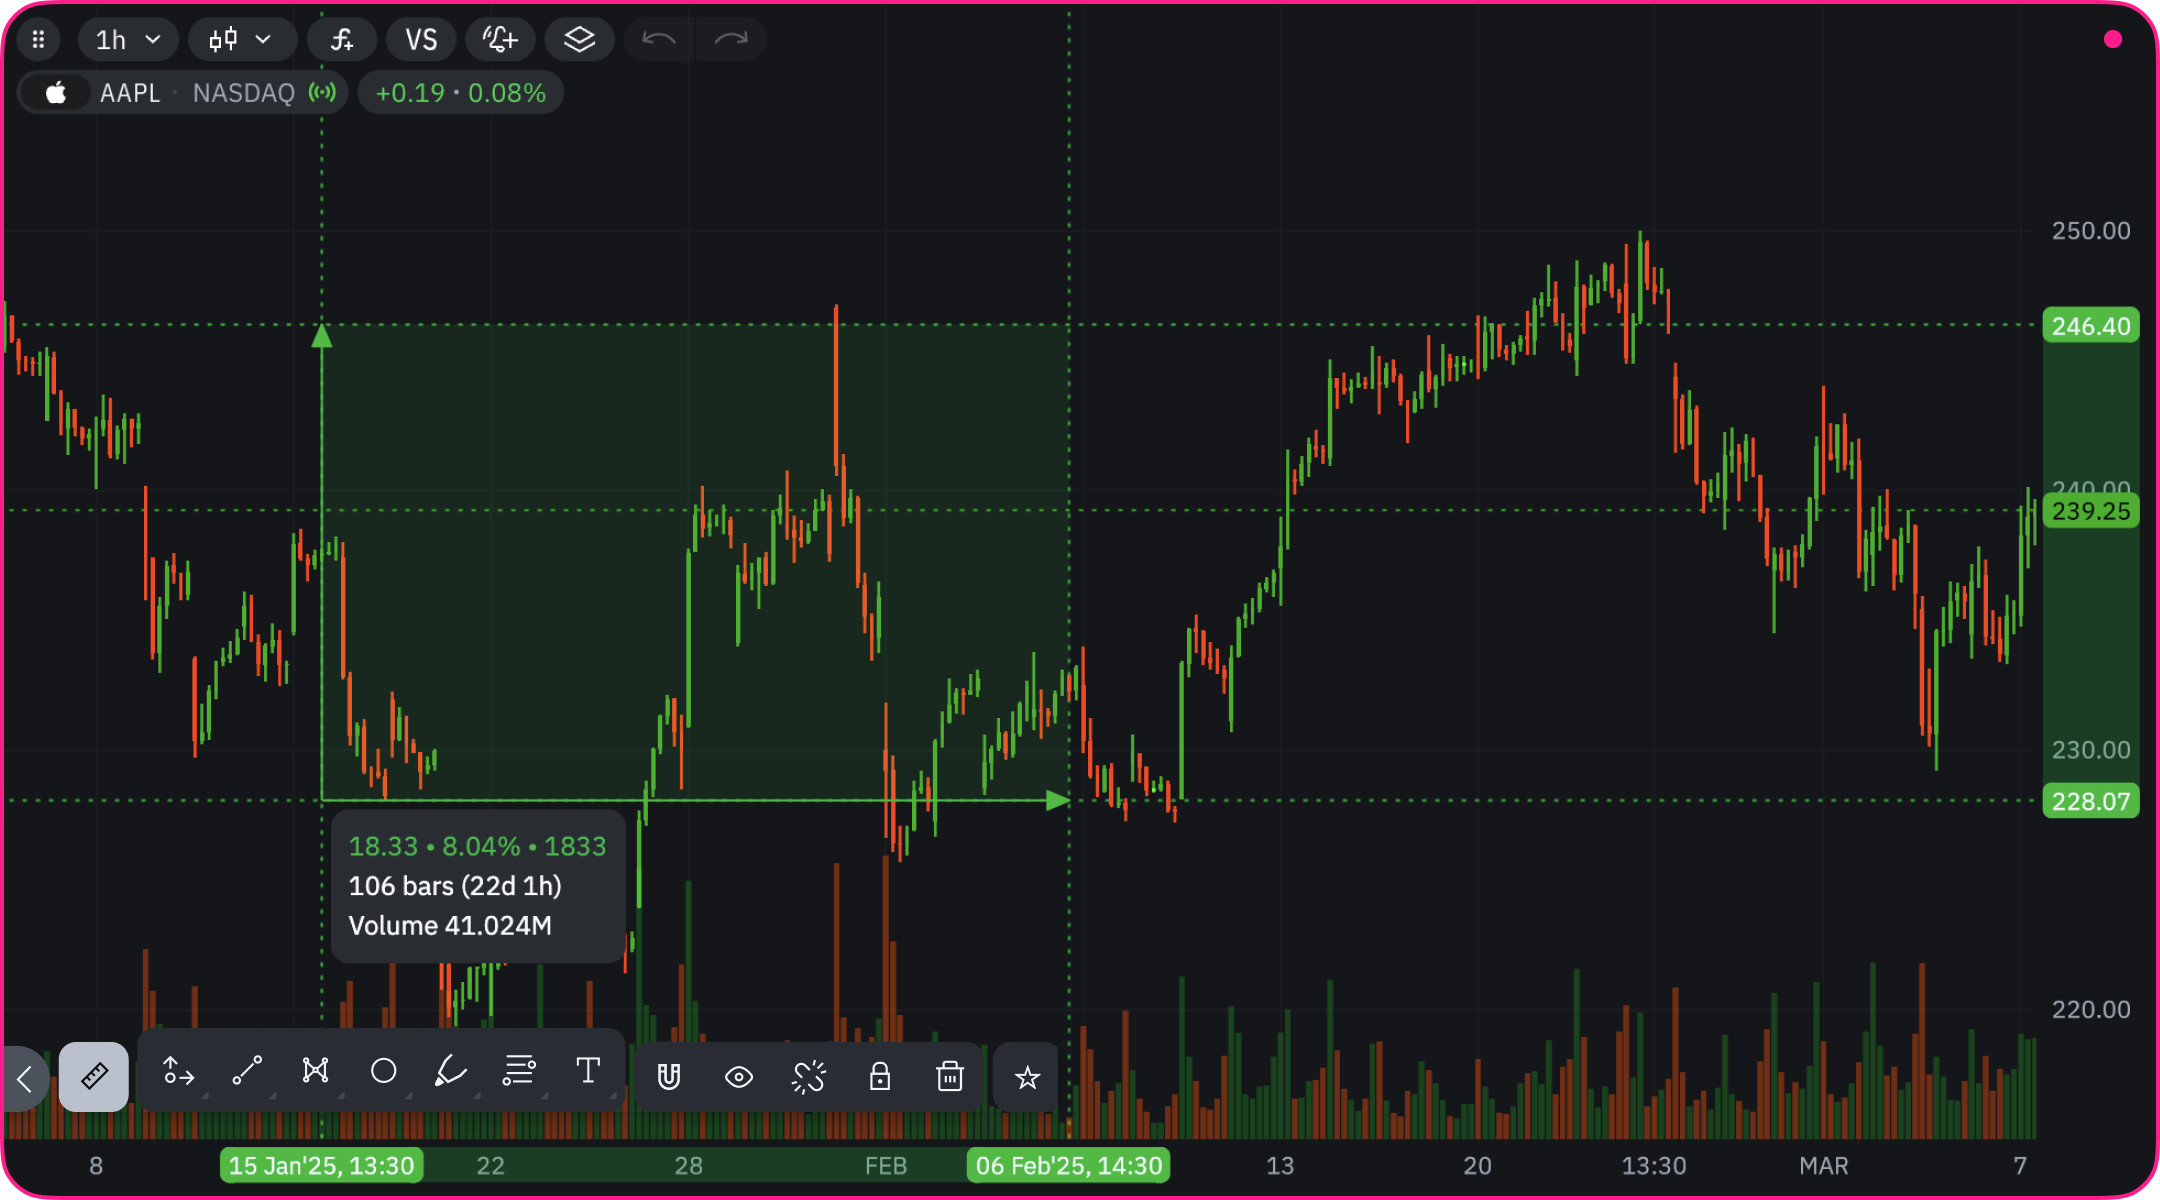Open the layers object tree
This screenshot has height=1200, width=2160.
579,40
